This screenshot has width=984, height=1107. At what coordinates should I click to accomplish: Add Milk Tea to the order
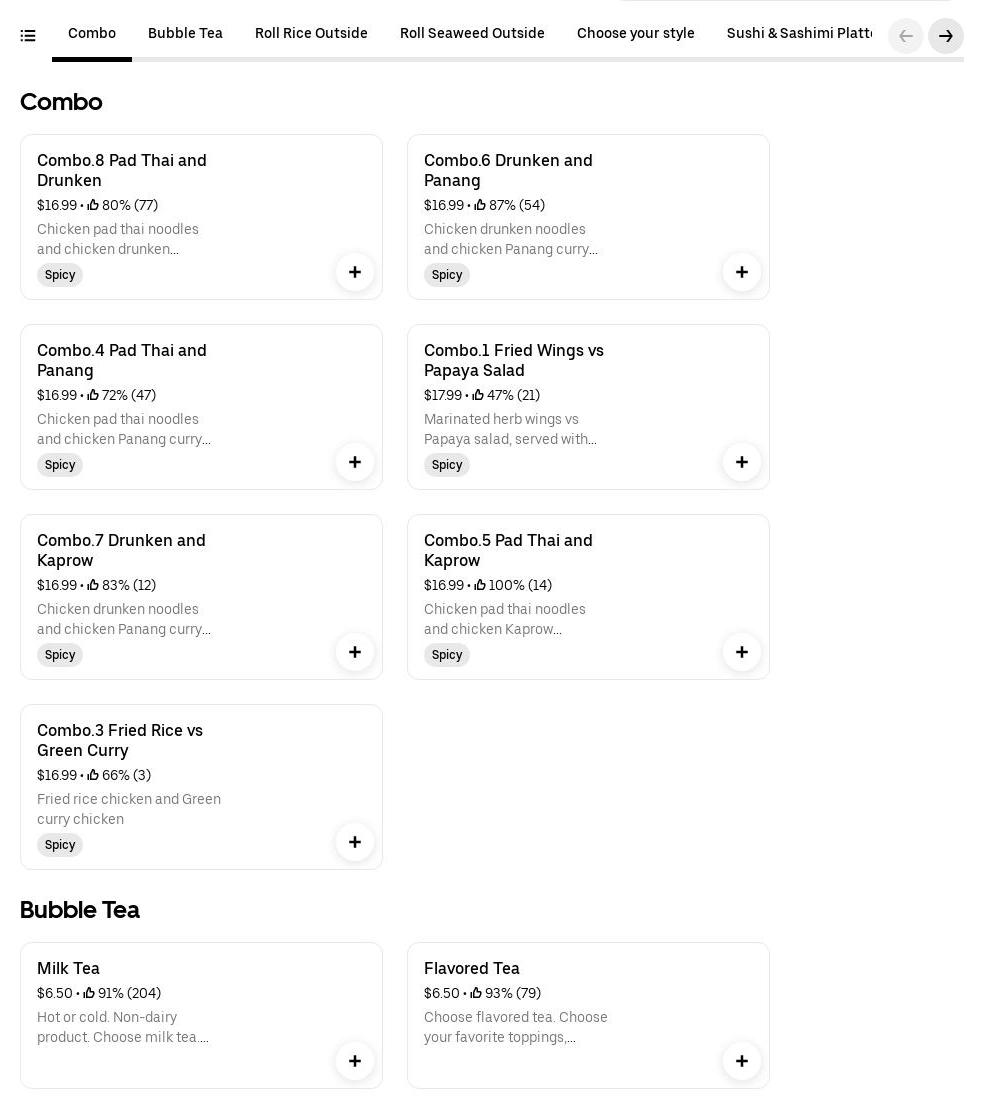click(355, 1061)
